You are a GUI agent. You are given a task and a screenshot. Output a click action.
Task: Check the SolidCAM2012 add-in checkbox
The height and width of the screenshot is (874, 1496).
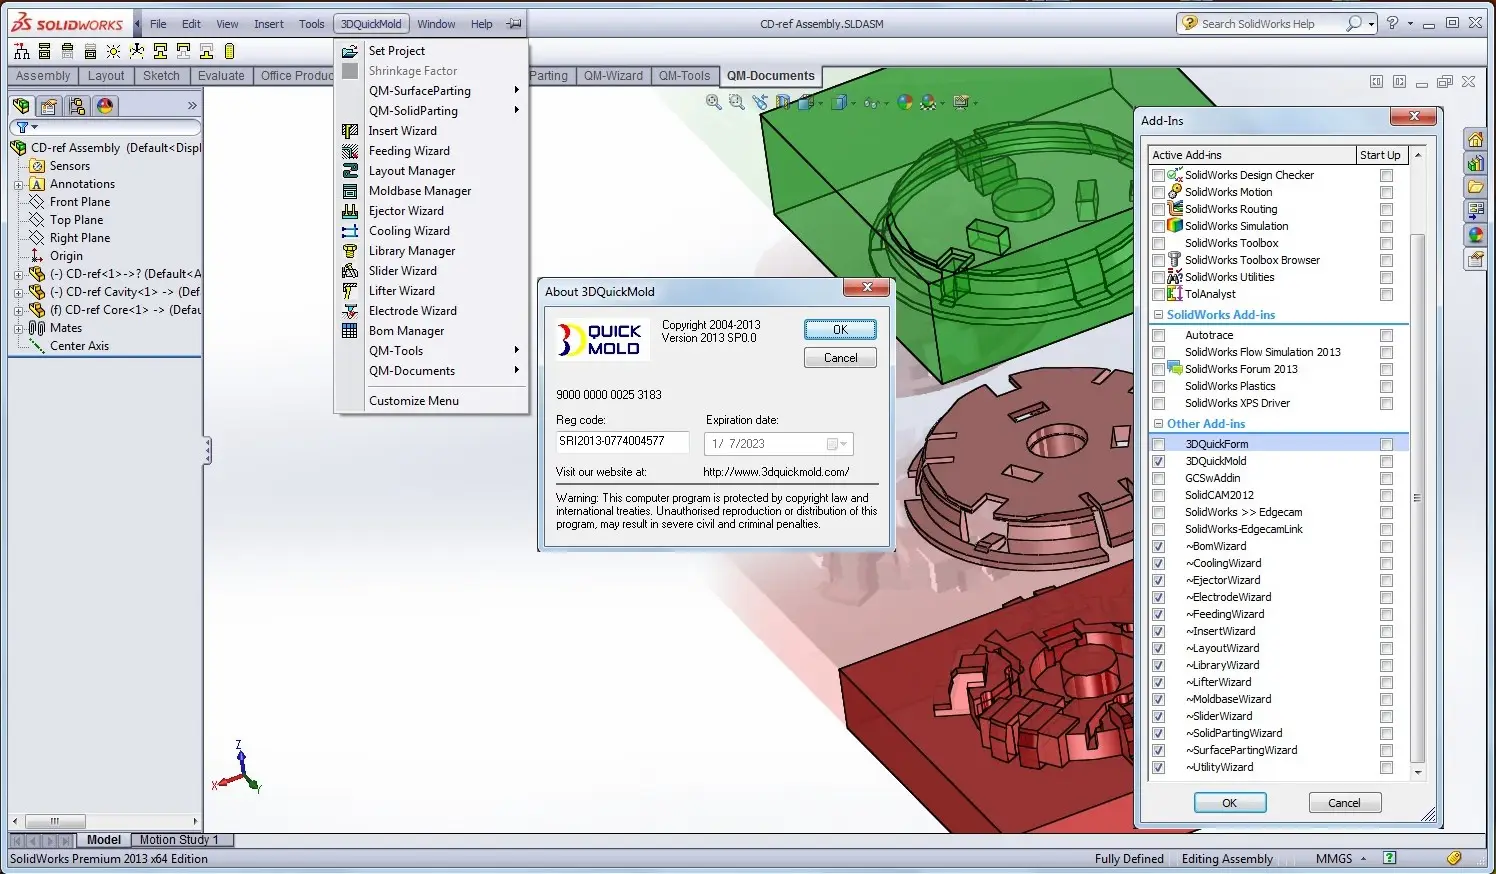1159,495
